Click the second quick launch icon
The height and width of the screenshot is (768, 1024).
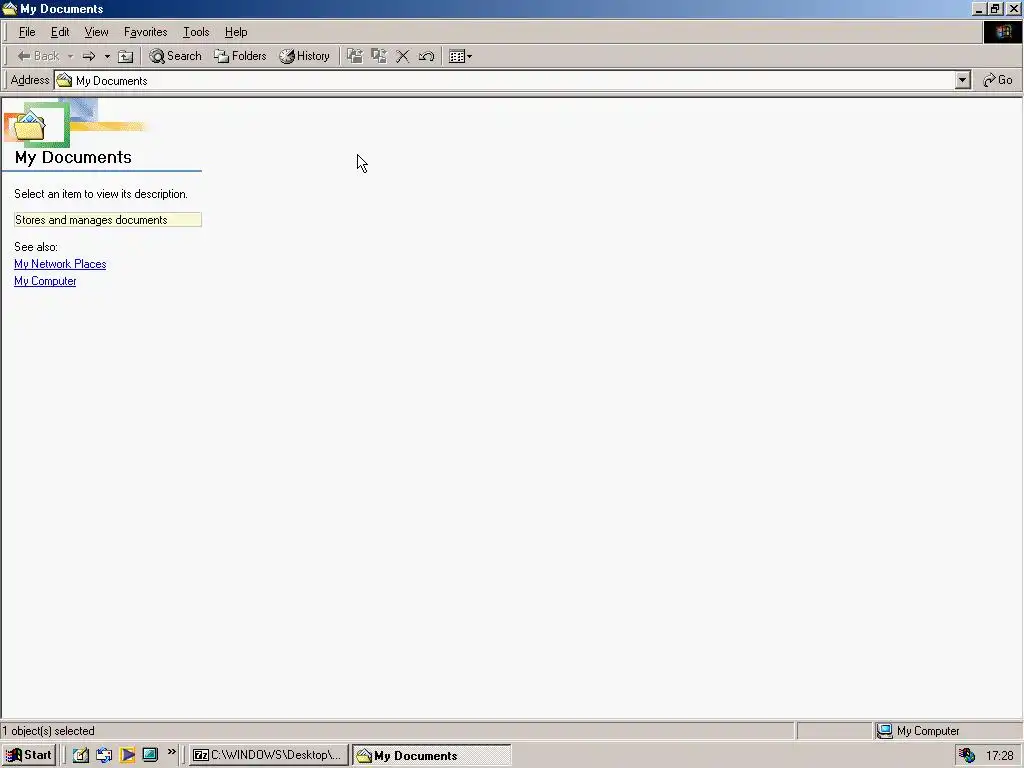(104, 756)
